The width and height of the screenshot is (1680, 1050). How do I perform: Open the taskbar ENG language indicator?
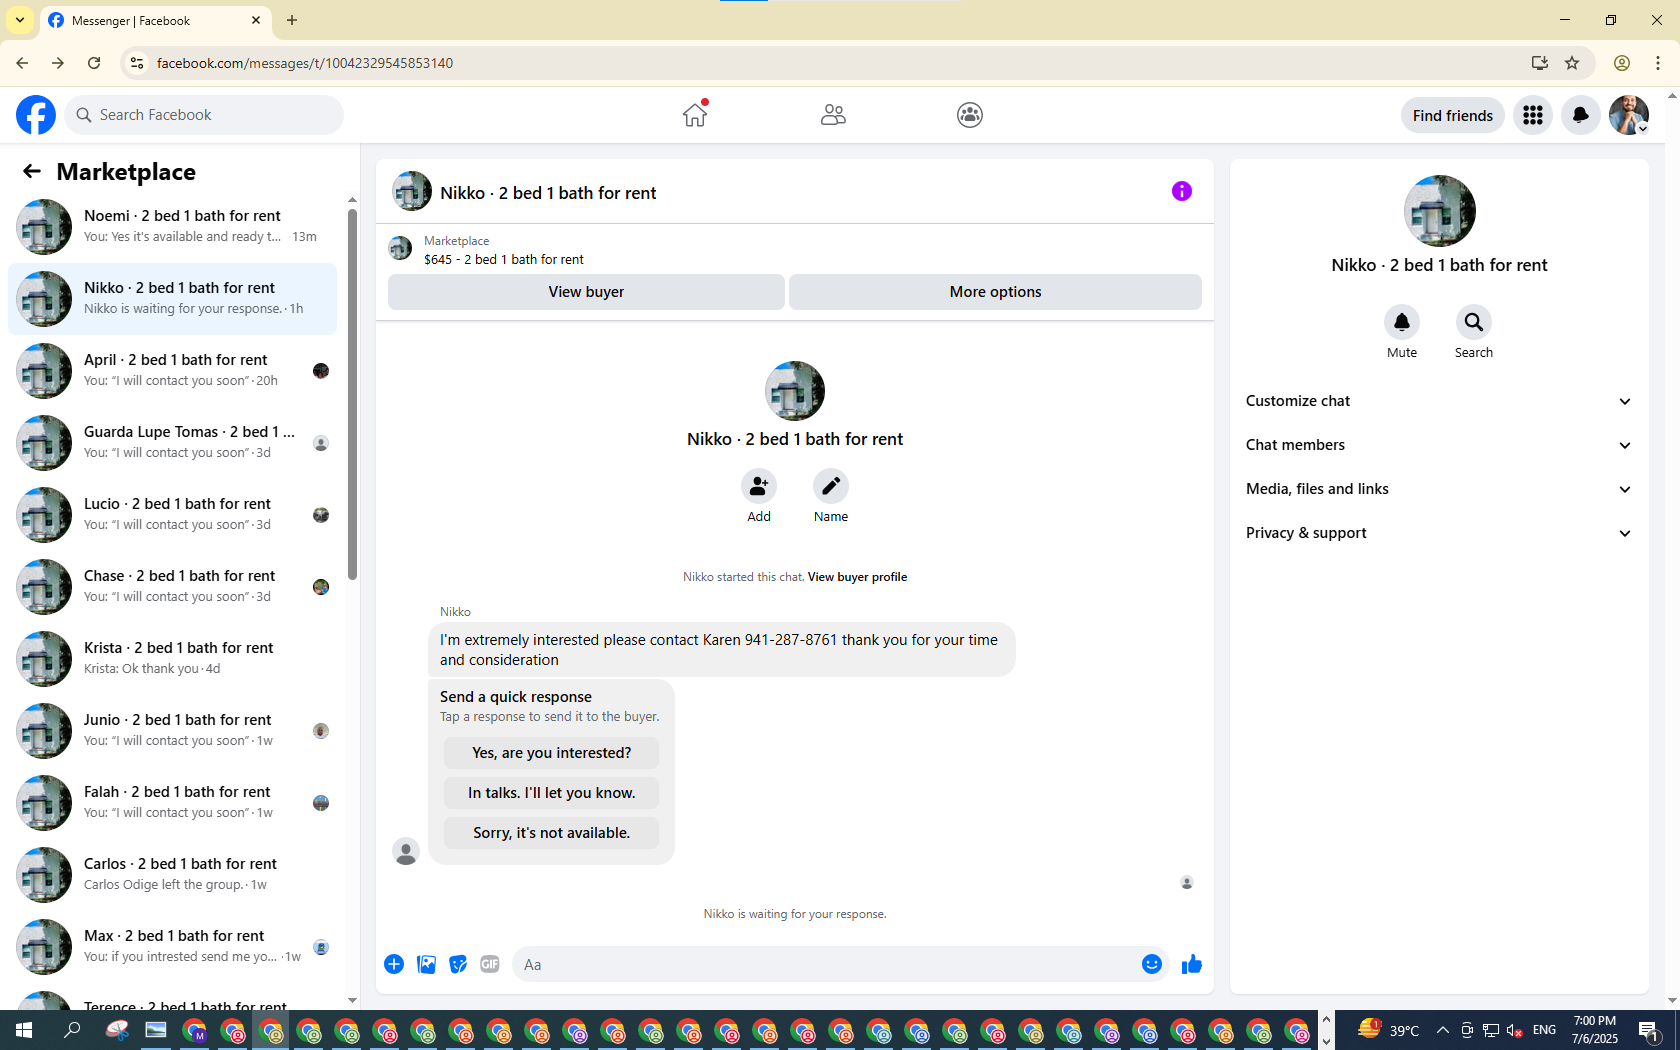click(x=1544, y=1030)
